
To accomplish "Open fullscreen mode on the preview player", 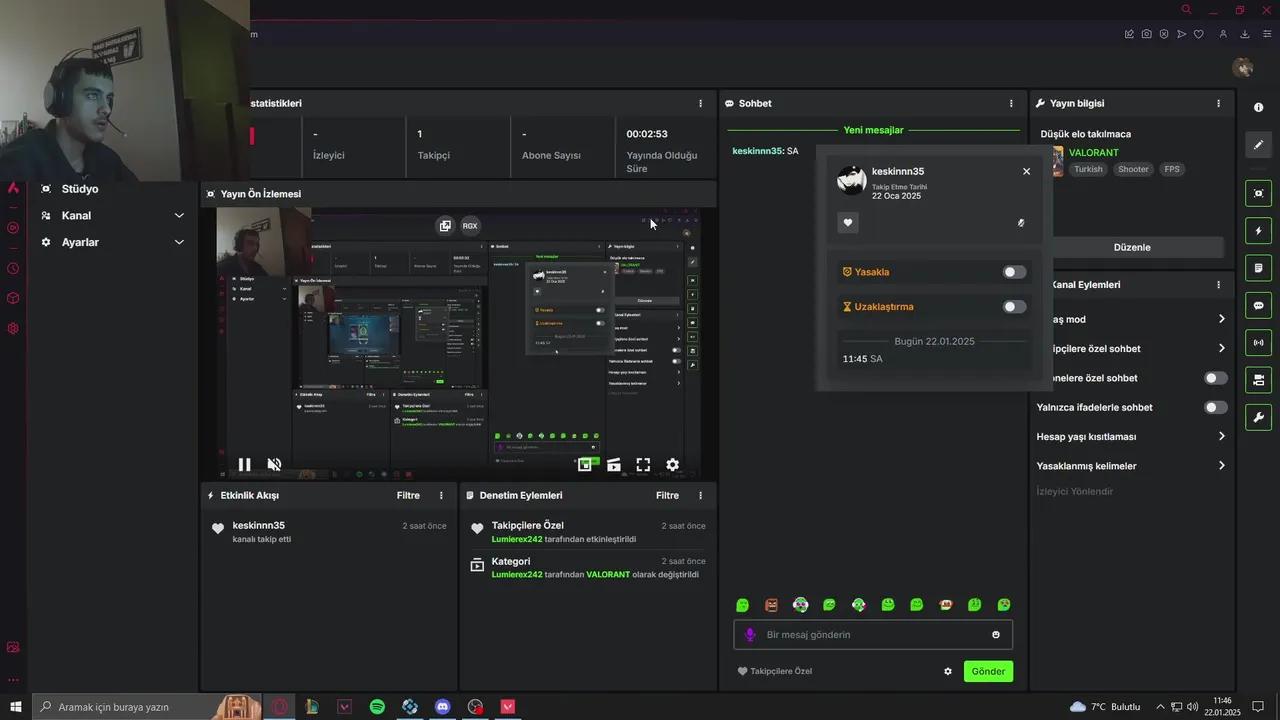I will click(643, 464).
